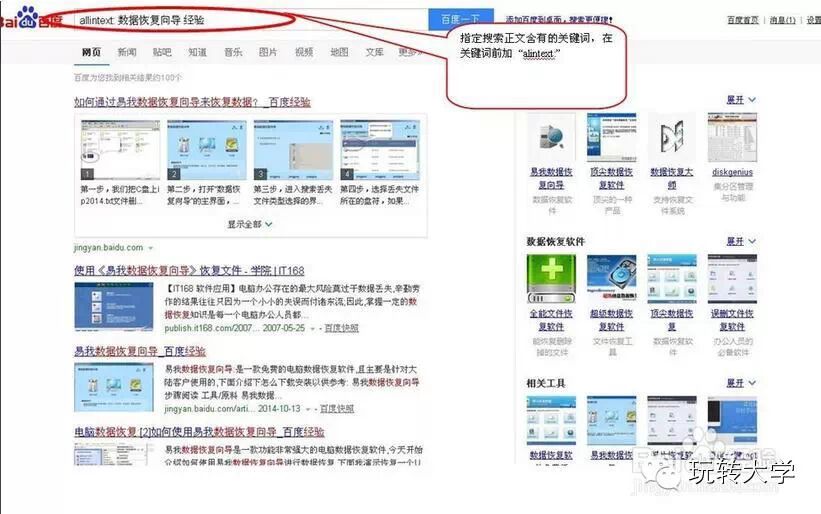Open the 视频 tab
Screen dimensions: 821x514
[304, 52]
